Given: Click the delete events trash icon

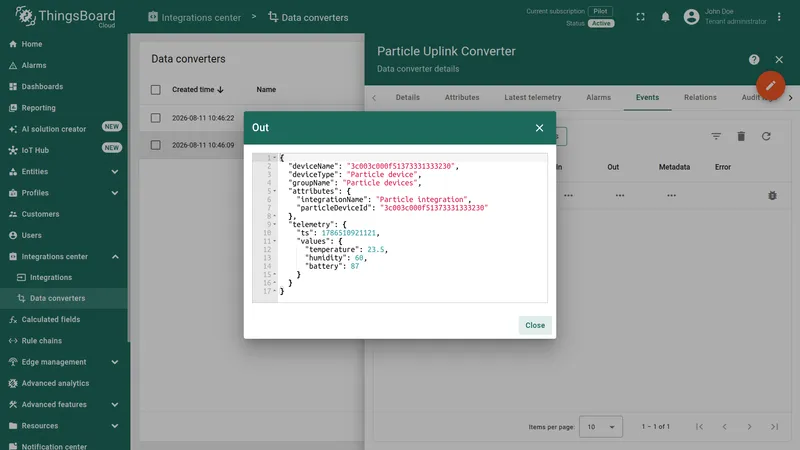Looking at the screenshot, I should [x=741, y=136].
